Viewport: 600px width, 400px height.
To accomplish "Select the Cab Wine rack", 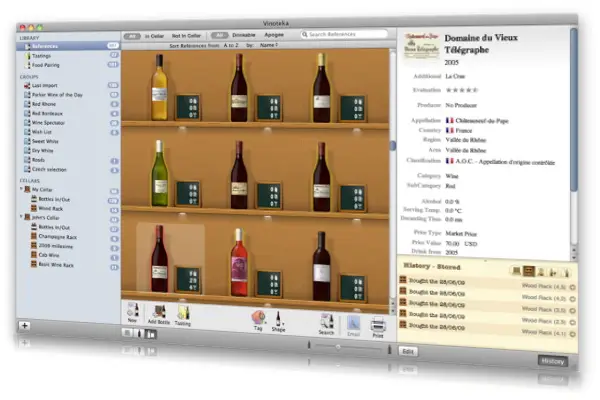I will 68,255.
